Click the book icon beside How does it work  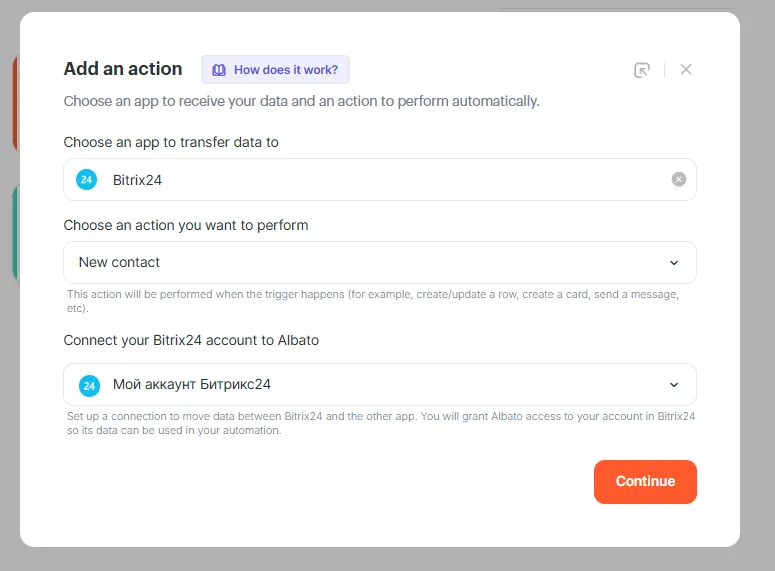pyautogui.click(x=219, y=70)
